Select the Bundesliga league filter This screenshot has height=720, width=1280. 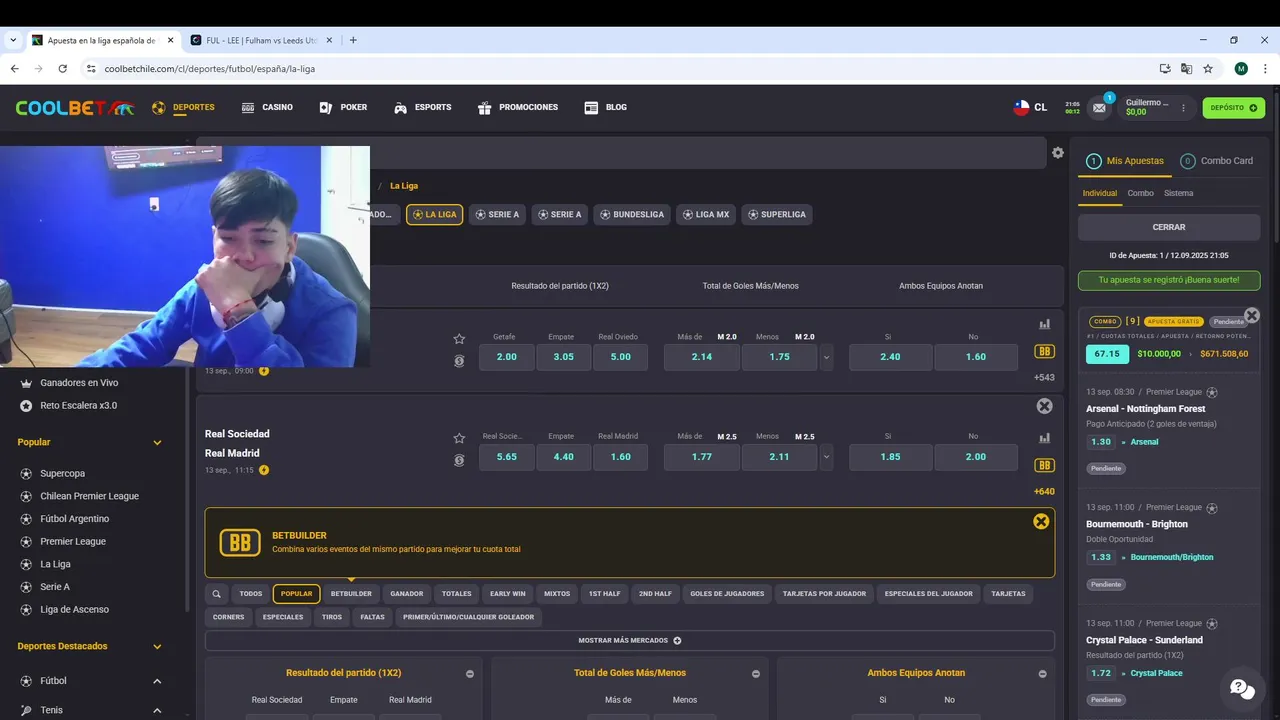click(631, 214)
